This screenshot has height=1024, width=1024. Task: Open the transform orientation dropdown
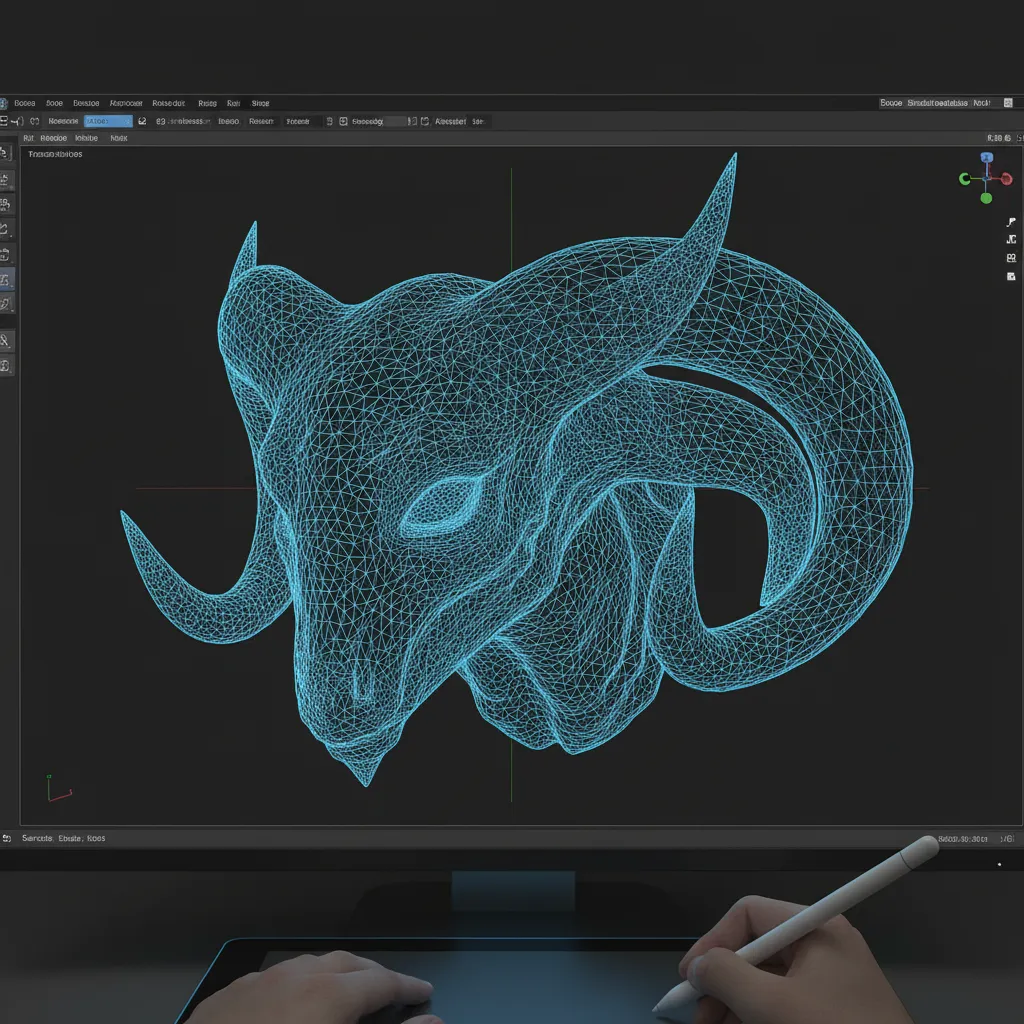click(x=108, y=120)
